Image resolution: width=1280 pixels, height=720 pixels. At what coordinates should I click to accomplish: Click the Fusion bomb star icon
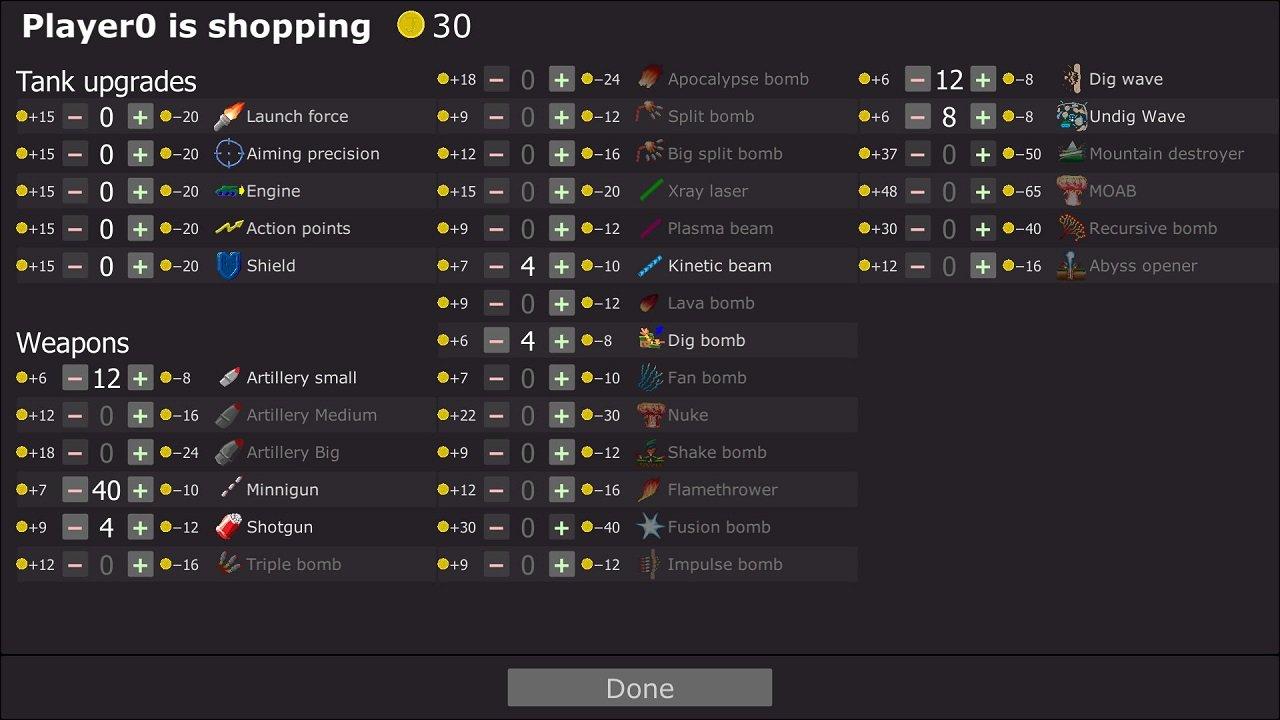click(651, 527)
